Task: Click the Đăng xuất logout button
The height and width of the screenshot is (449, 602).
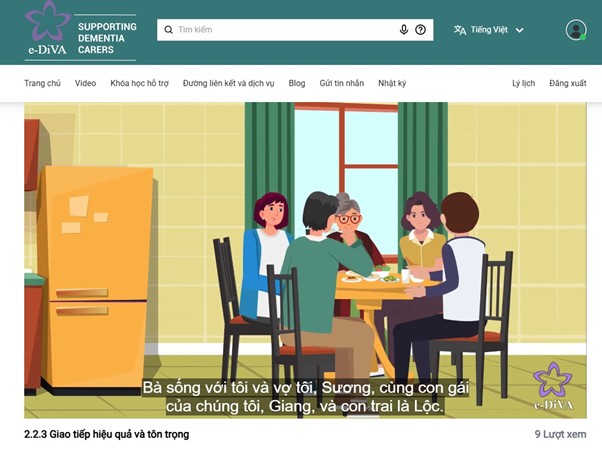Action: click(567, 83)
